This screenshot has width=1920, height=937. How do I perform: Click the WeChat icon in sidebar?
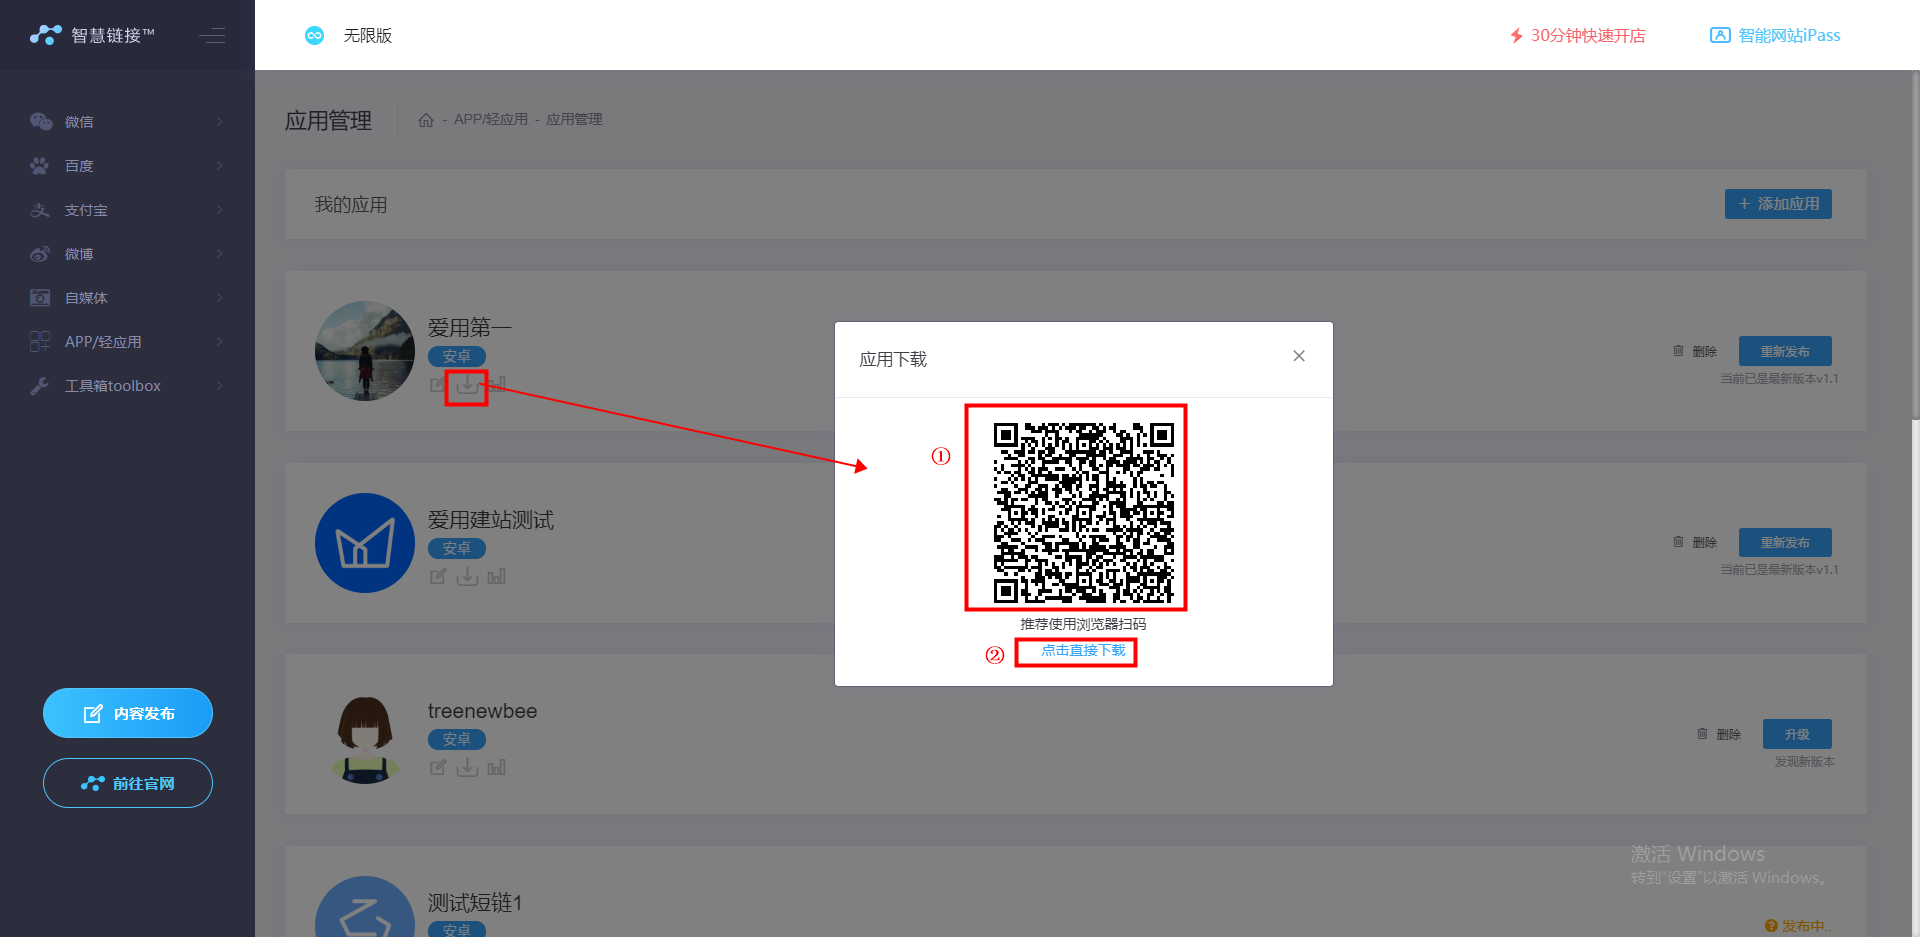[40, 122]
